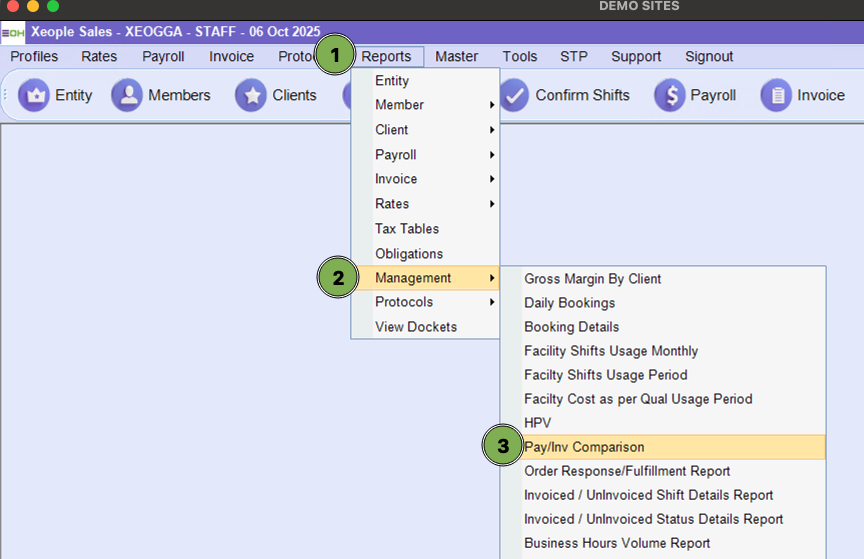Click the Confirm Shifts checkmark icon
Screen dimensions: 864x559
pos(514,95)
